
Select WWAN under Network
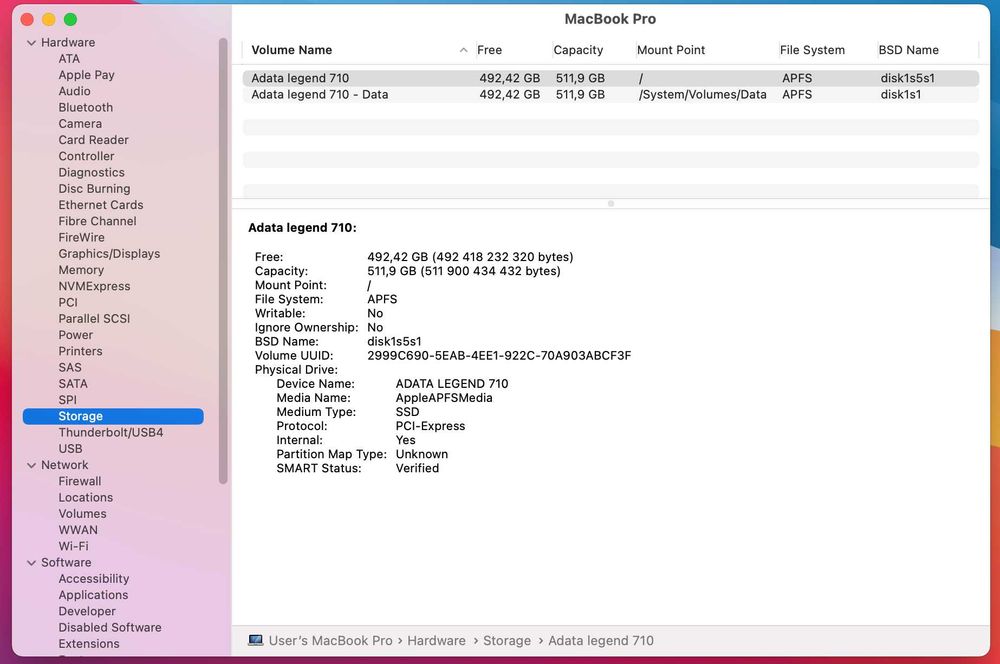pos(78,530)
